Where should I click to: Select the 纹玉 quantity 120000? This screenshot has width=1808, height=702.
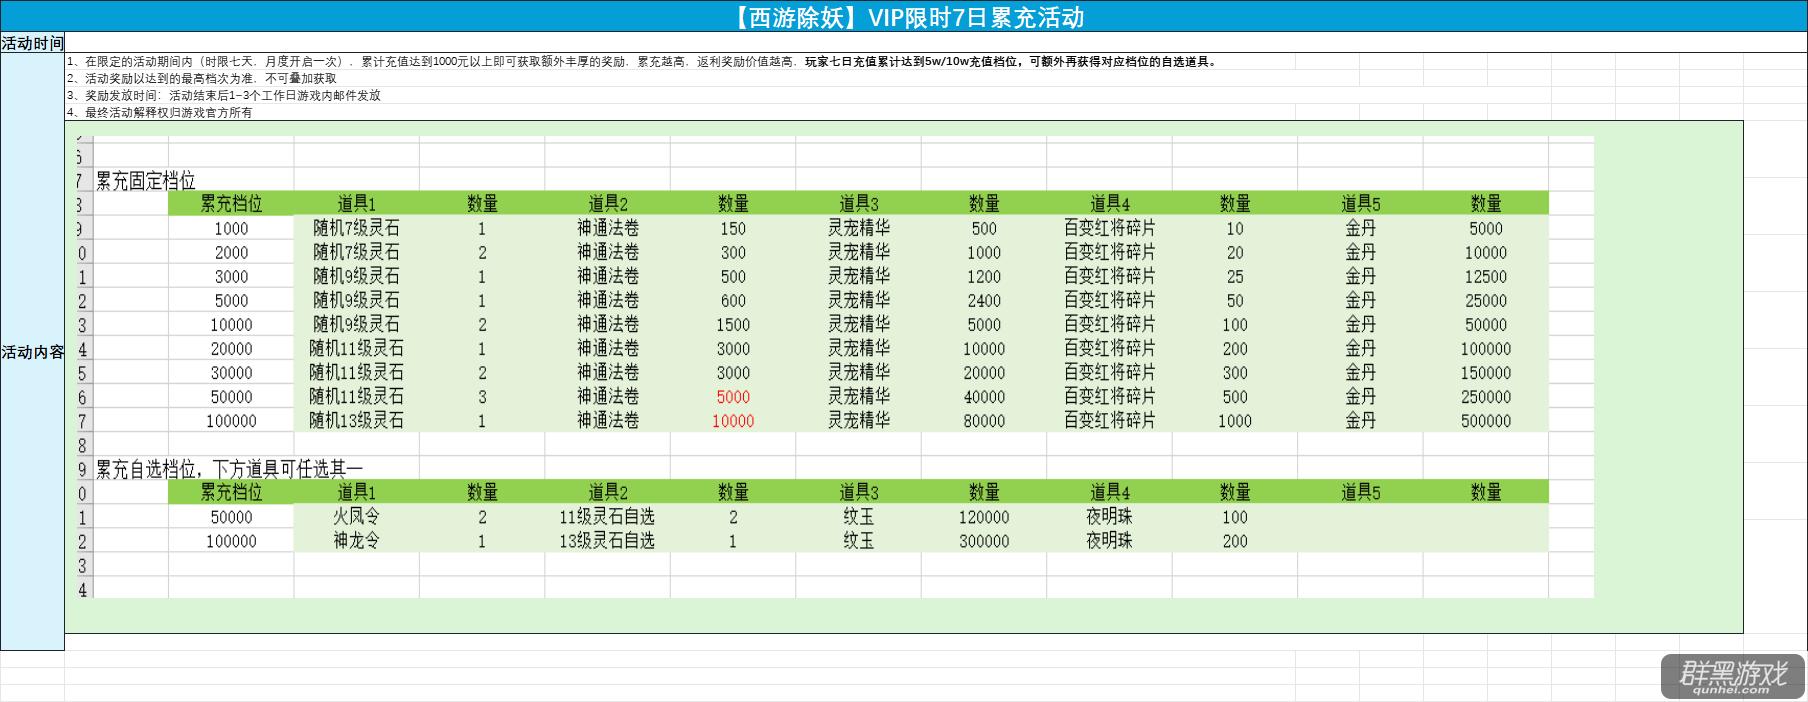point(984,516)
